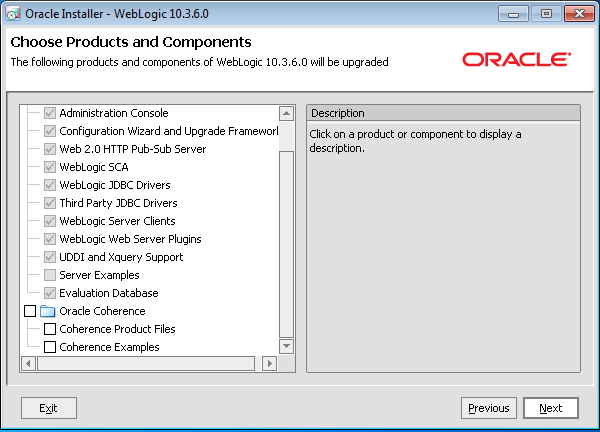Toggle the Administration Console checkbox
Viewport: 600px width, 432px height.
pos(50,113)
